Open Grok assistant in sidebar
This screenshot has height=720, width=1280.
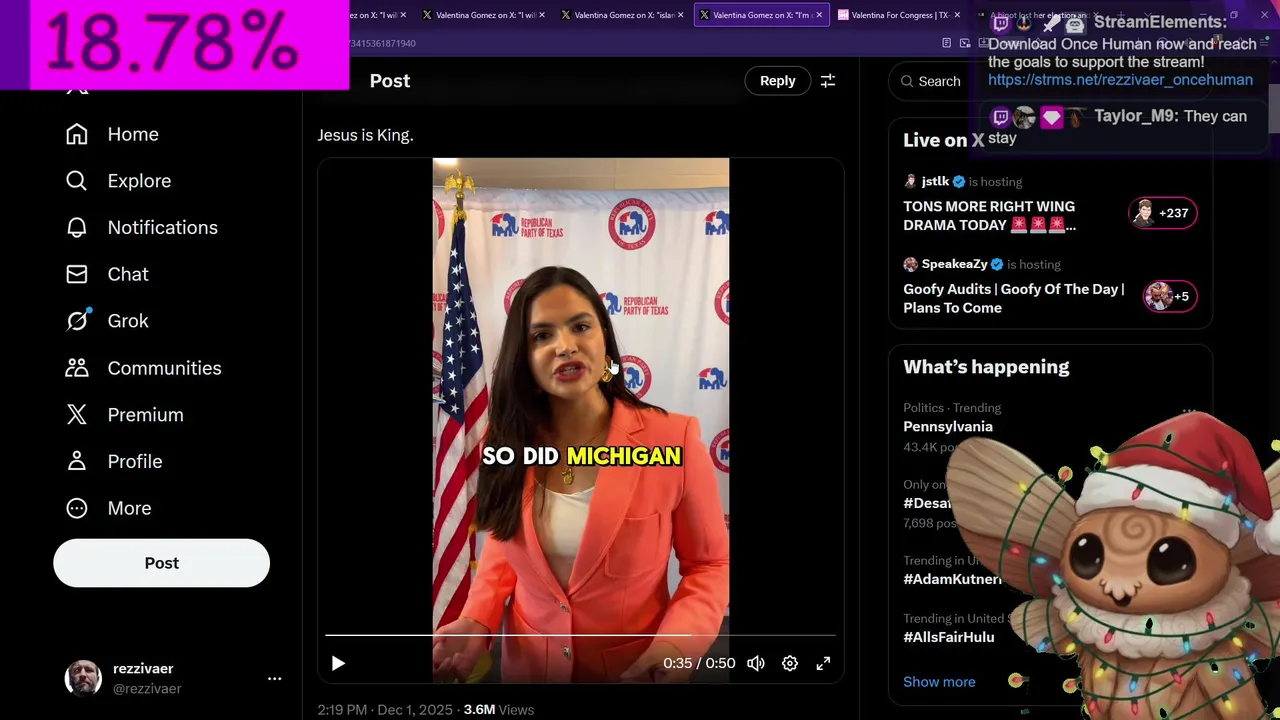click(x=107, y=321)
